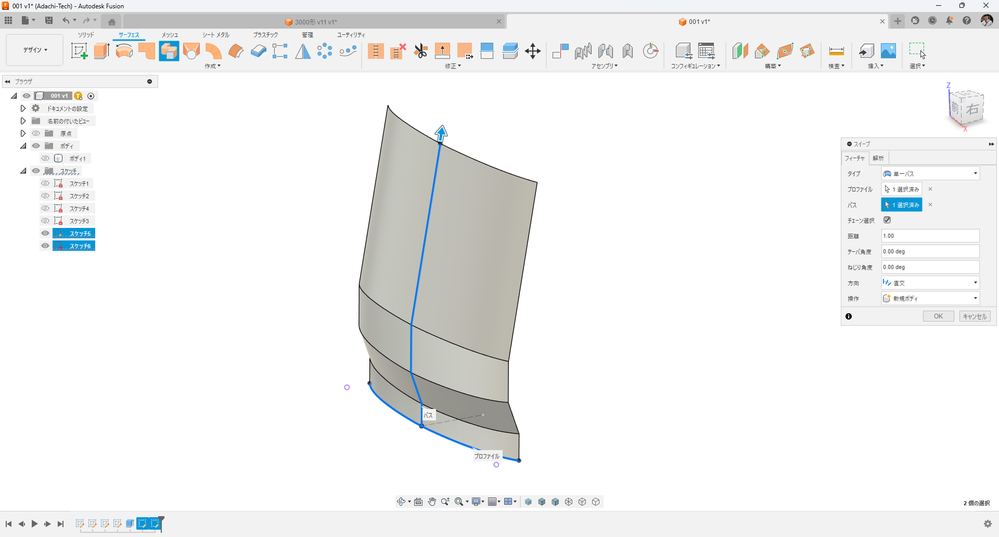The width and height of the screenshot is (999, 537).
Task: Click the Distance input field
Action: (930, 236)
